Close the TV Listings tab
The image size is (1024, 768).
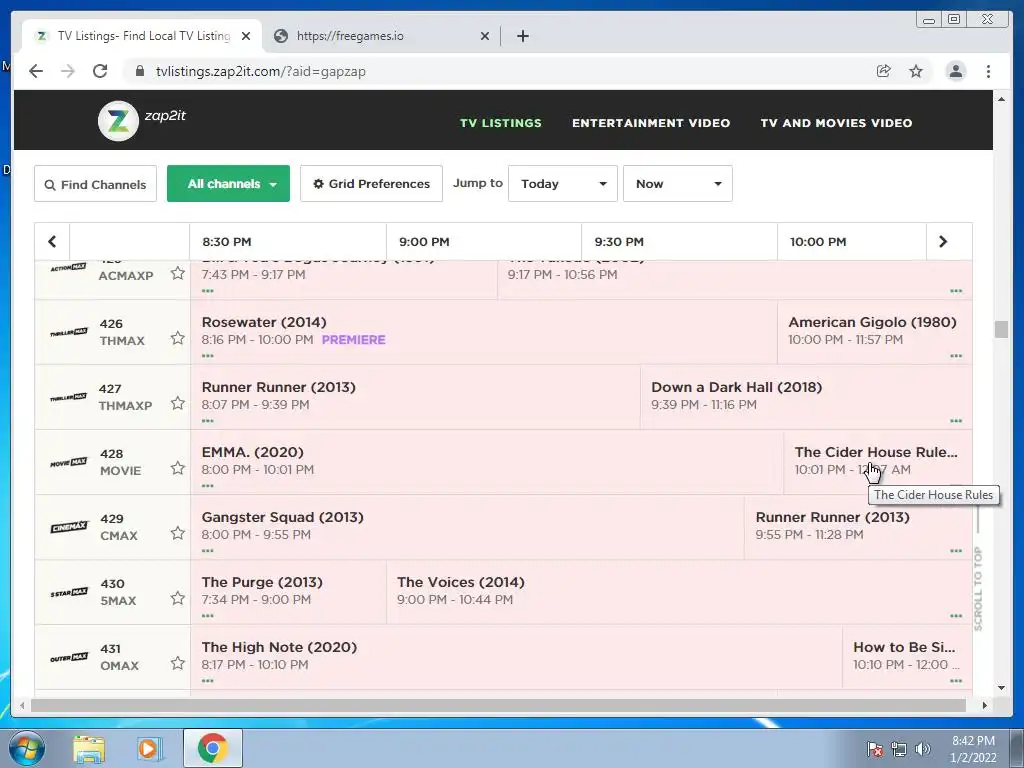pos(246,36)
